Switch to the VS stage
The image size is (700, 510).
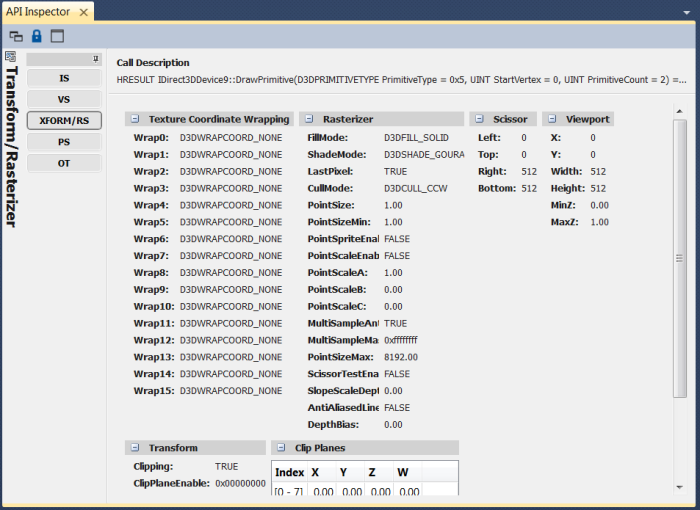(x=64, y=99)
